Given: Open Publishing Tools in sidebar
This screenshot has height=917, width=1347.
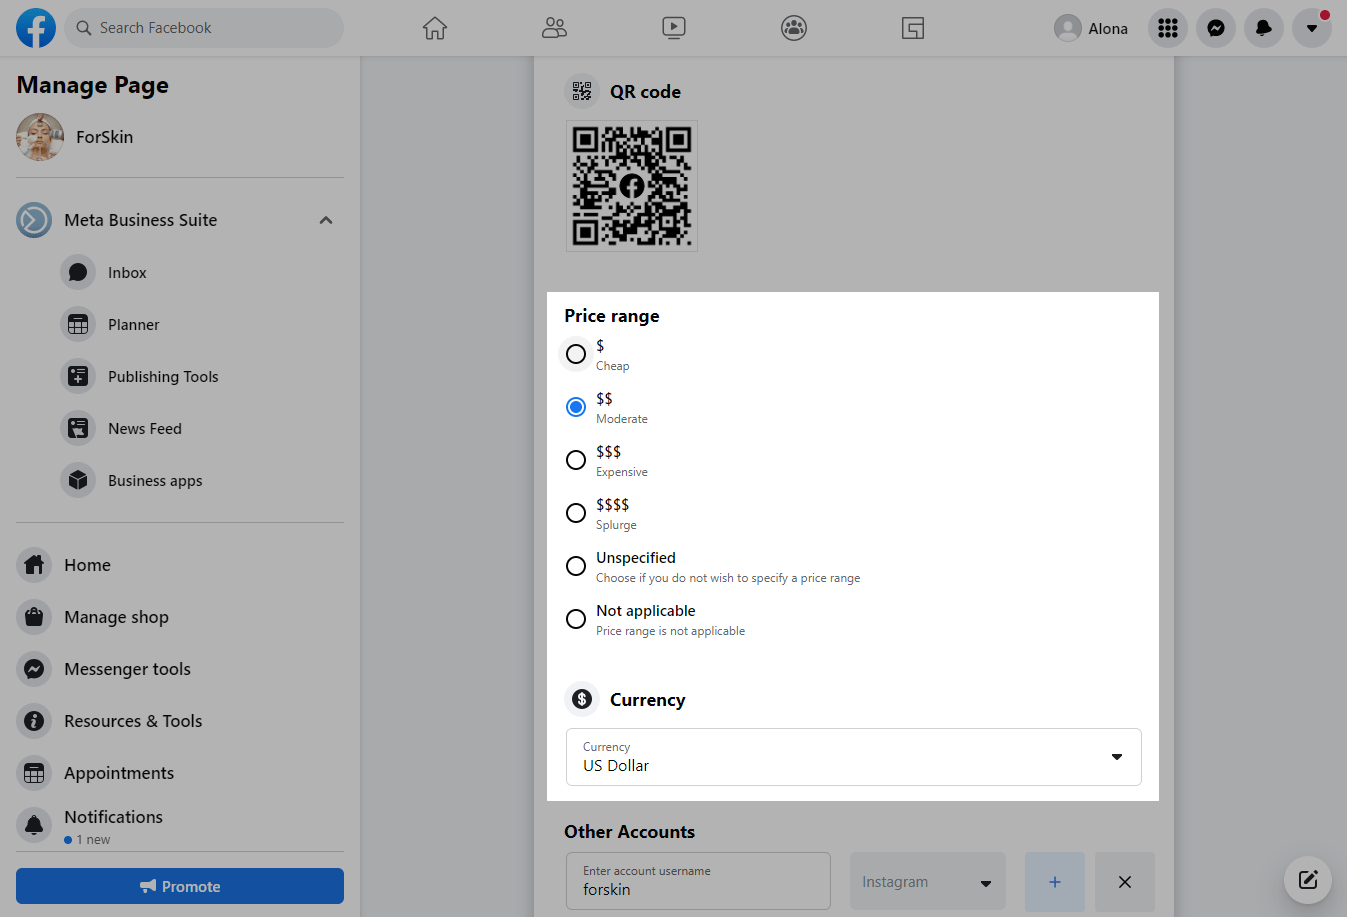Looking at the screenshot, I should tap(163, 376).
